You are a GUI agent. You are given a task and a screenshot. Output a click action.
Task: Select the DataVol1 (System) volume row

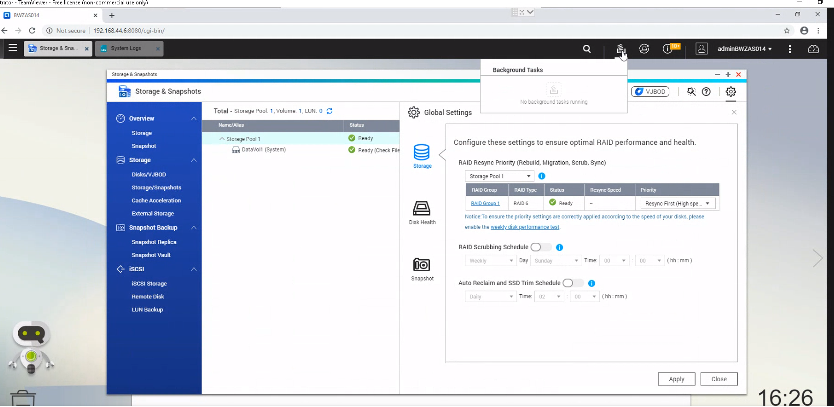coord(301,150)
